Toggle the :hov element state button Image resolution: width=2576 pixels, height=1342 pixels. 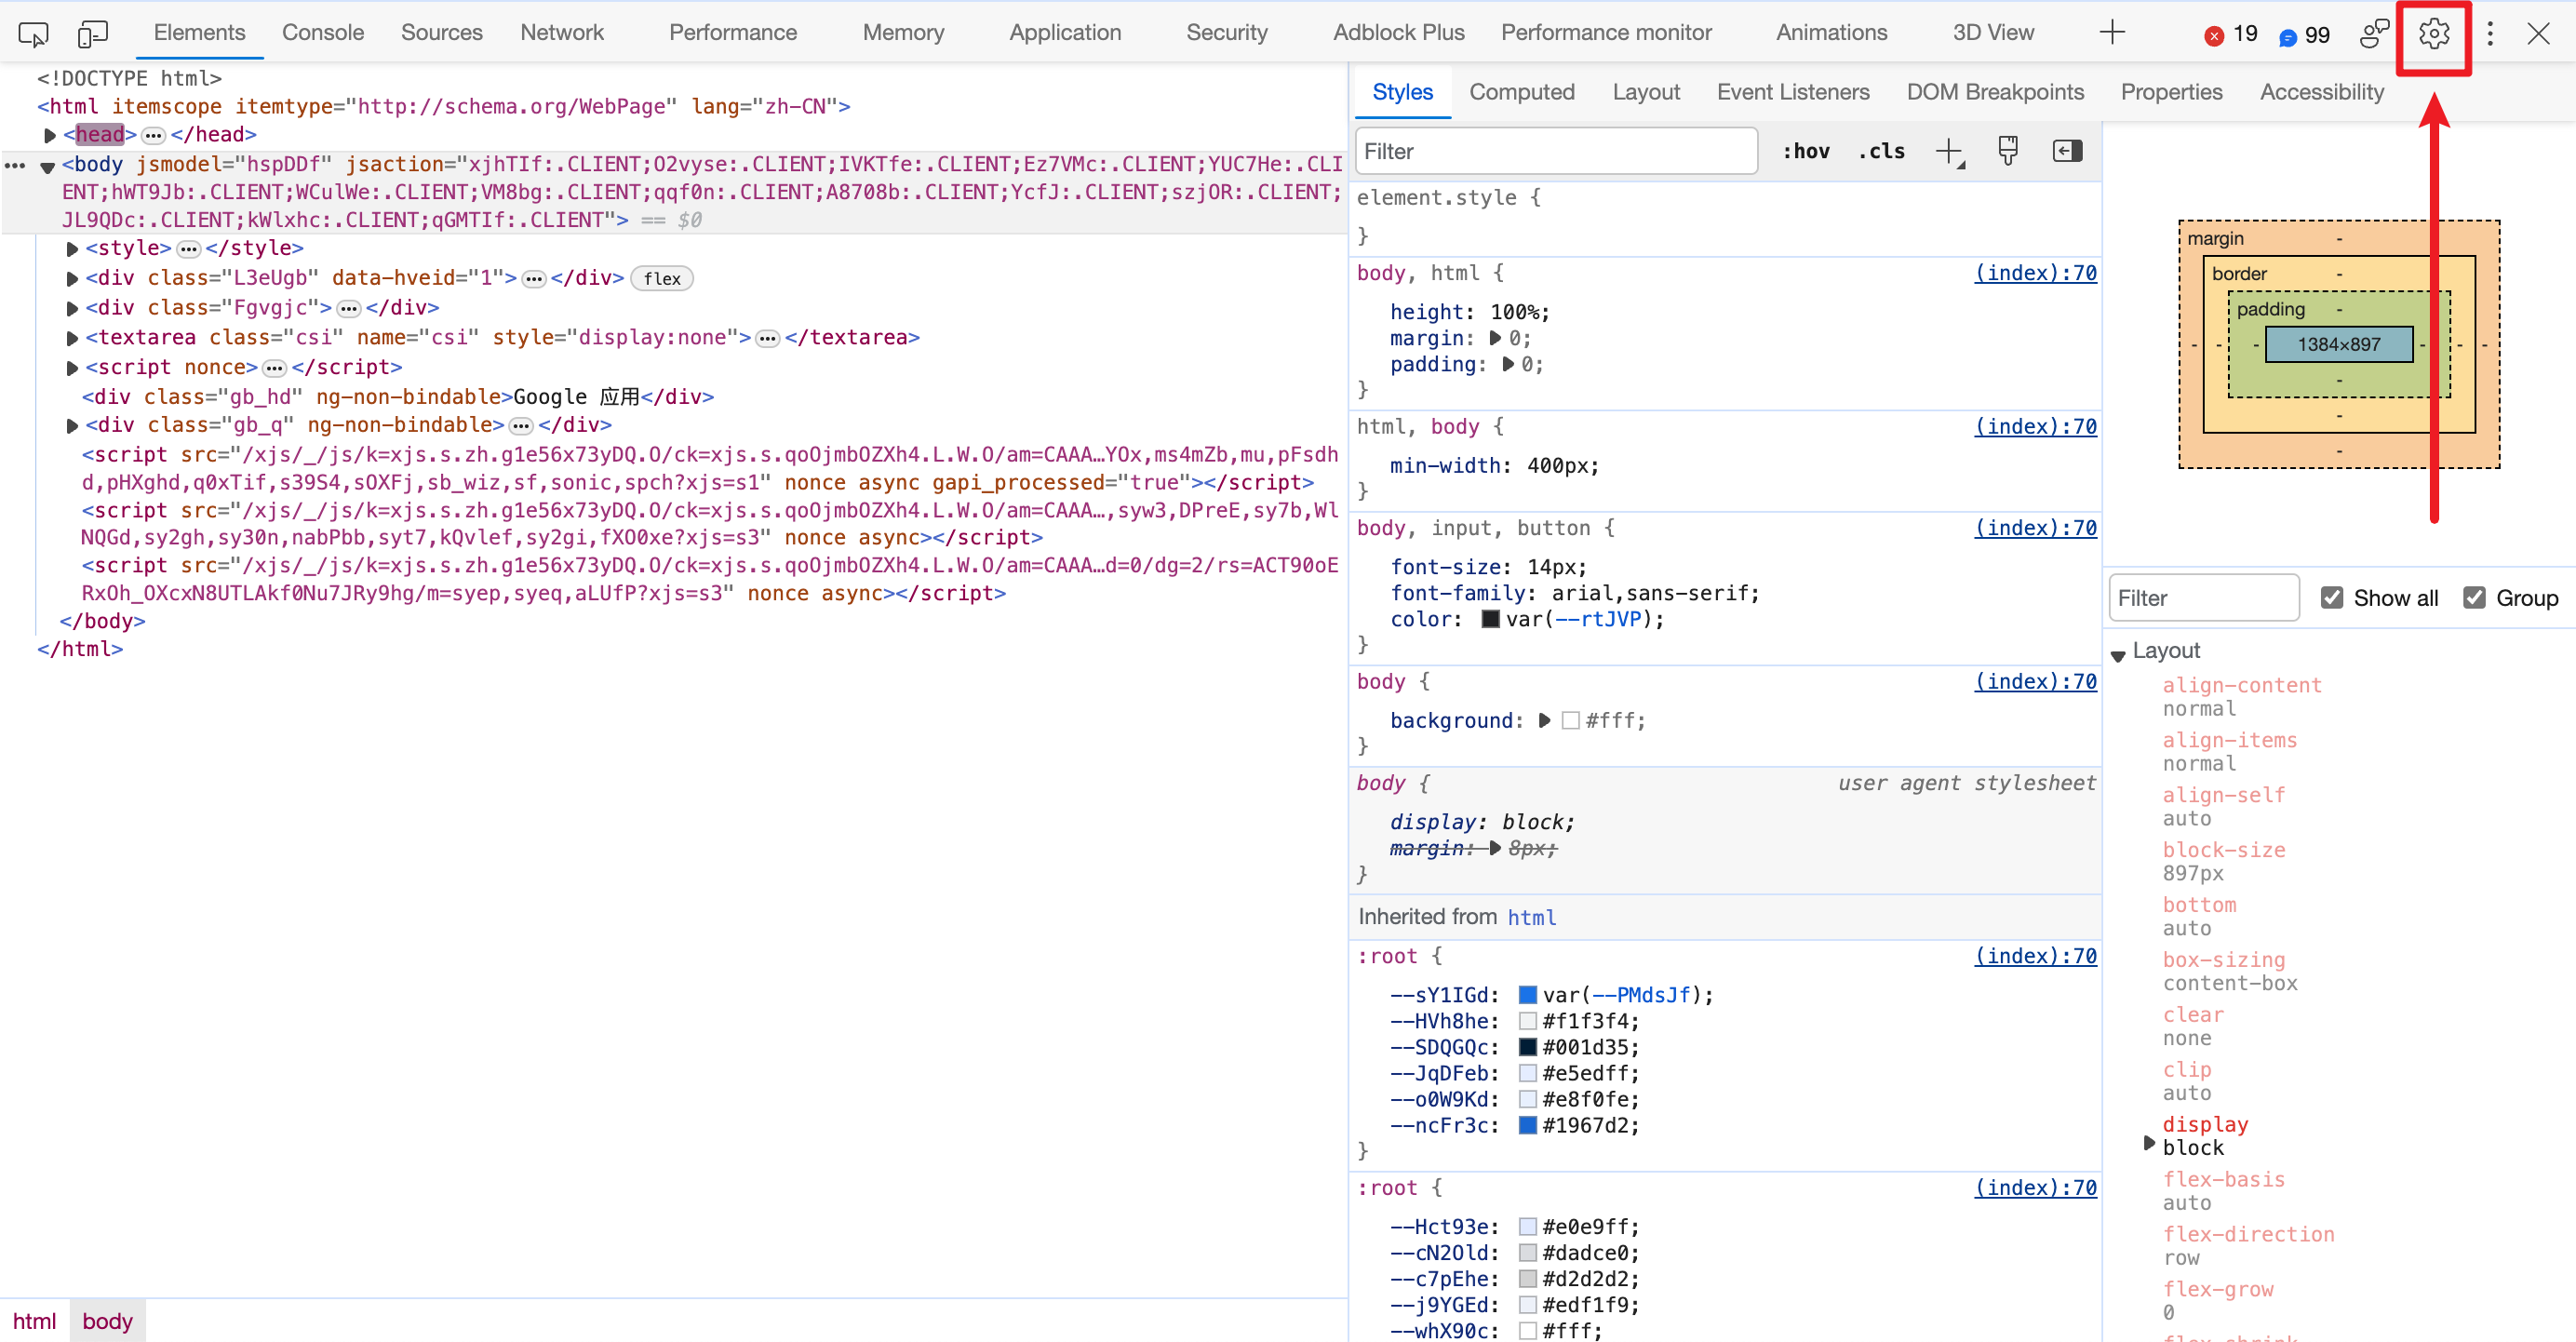[x=1805, y=151]
